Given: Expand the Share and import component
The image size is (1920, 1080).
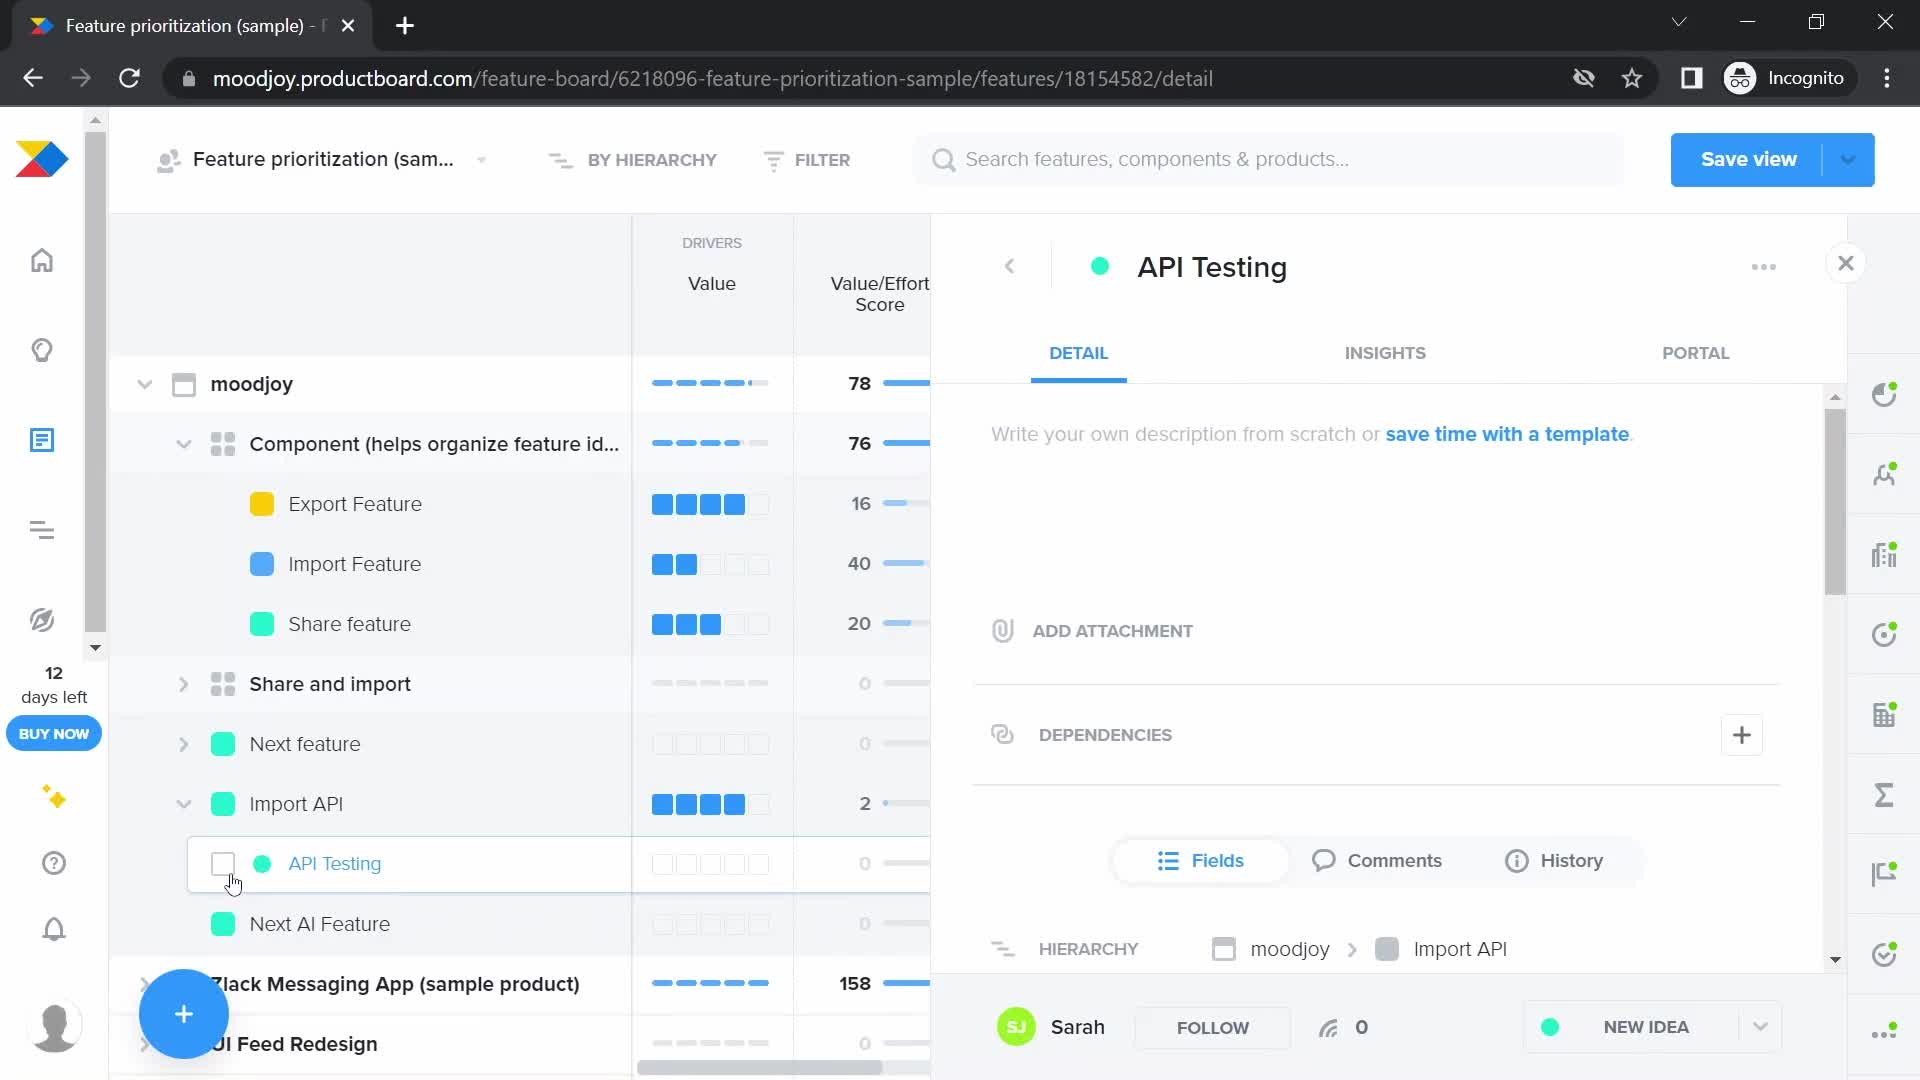Looking at the screenshot, I should pyautogui.click(x=184, y=684).
